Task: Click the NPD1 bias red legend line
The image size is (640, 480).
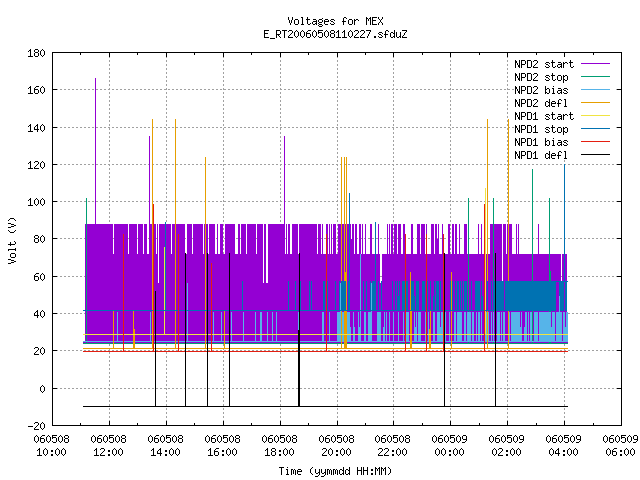Action: [595, 142]
